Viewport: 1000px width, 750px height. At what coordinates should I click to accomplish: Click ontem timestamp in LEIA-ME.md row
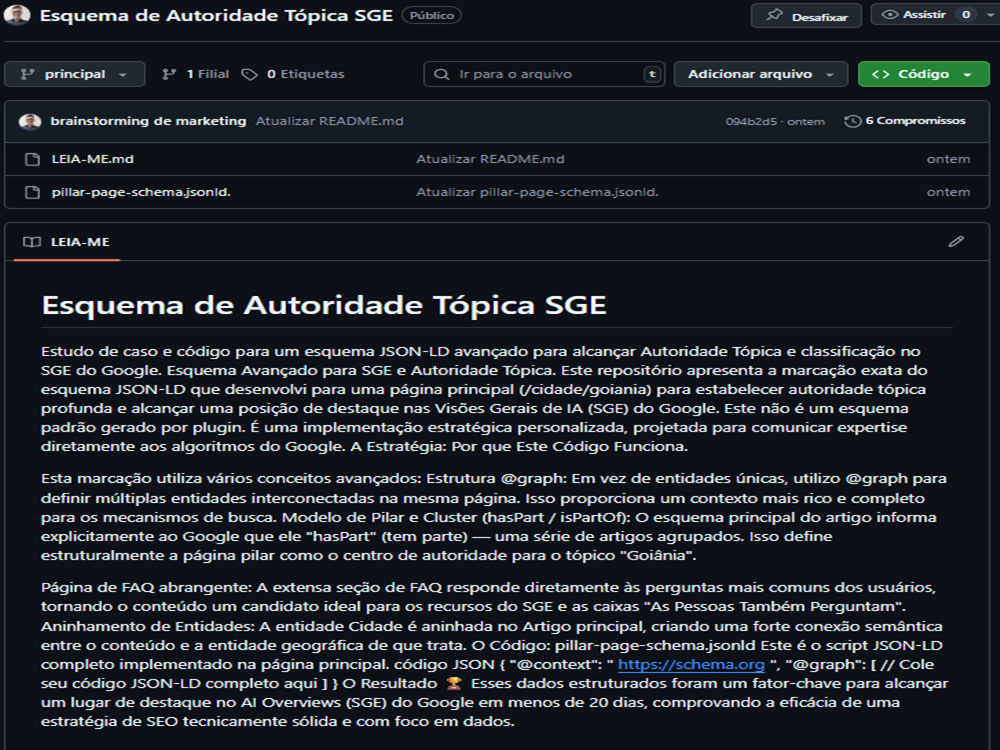coord(948,159)
